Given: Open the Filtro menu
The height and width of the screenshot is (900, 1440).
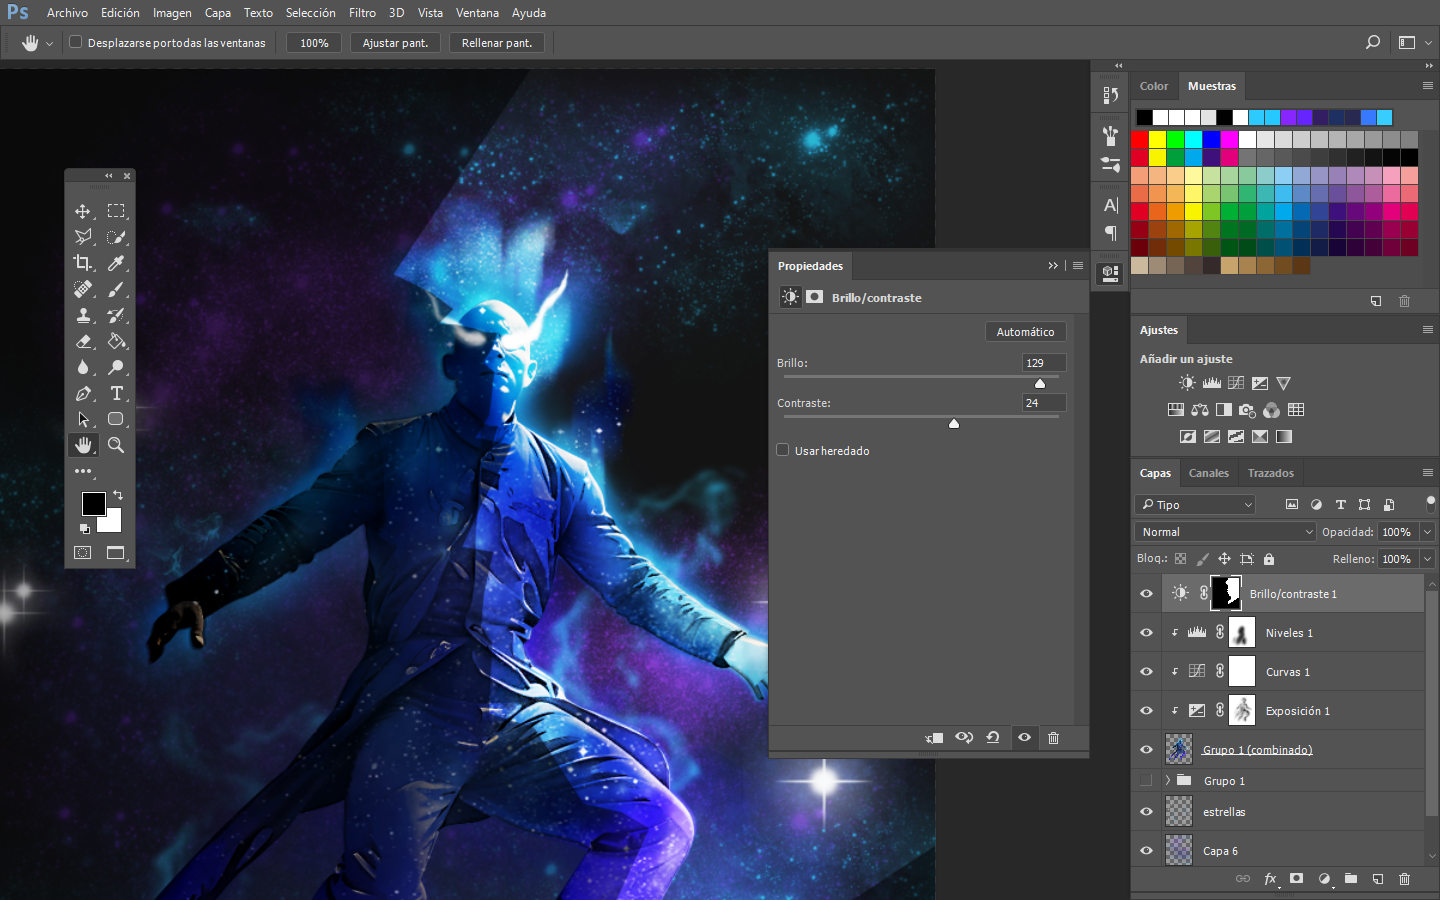Looking at the screenshot, I should [x=362, y=13].
